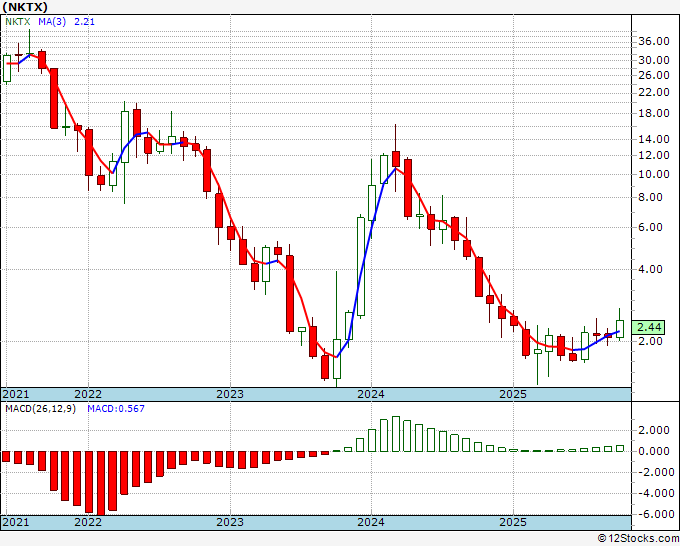
Task: Click the 36.00 price axis label
Action: tap(654, 42)
